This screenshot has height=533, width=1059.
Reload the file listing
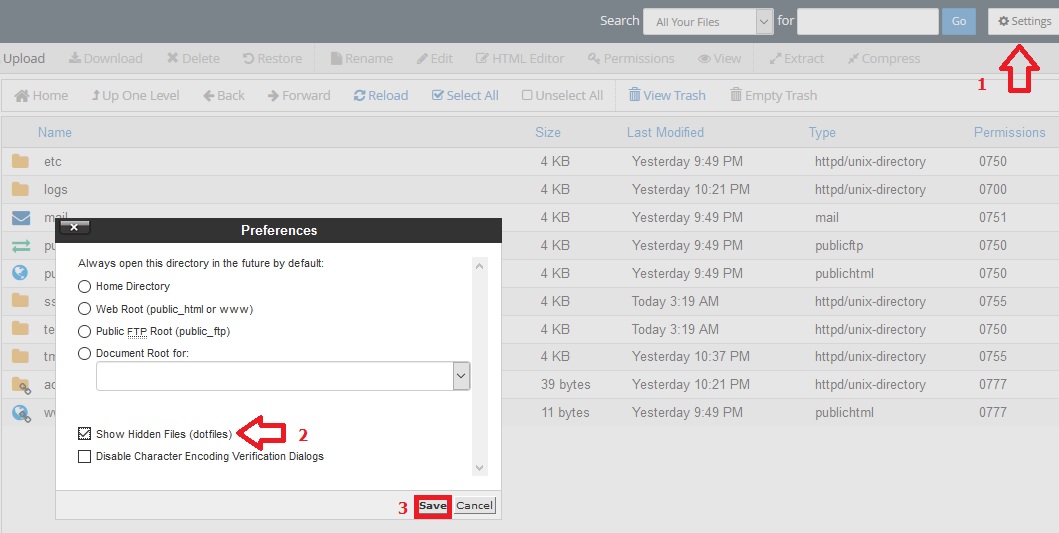point(380,95)
